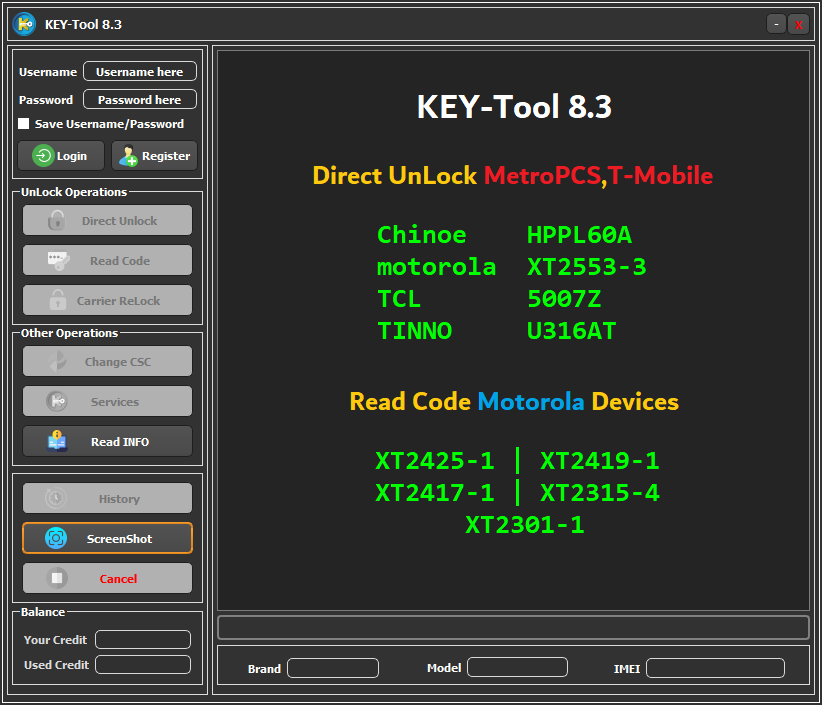Minimize the KEY-Tool window
Screen dimensions: 822x705
(x=776, y=24)
